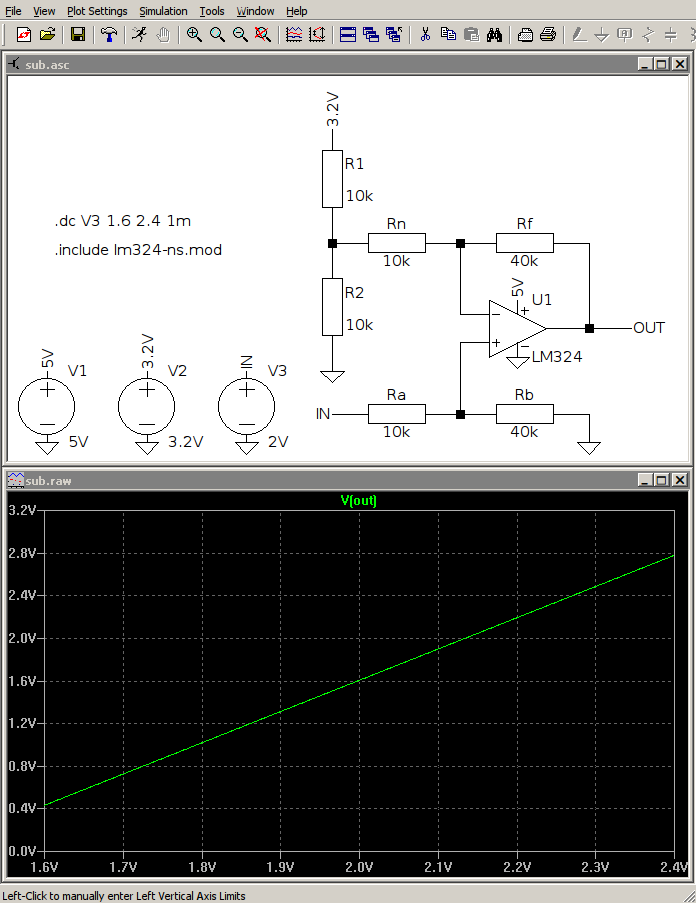Click the OUT net label
This screenshot has width=696, height=903.
coord(649,328)
